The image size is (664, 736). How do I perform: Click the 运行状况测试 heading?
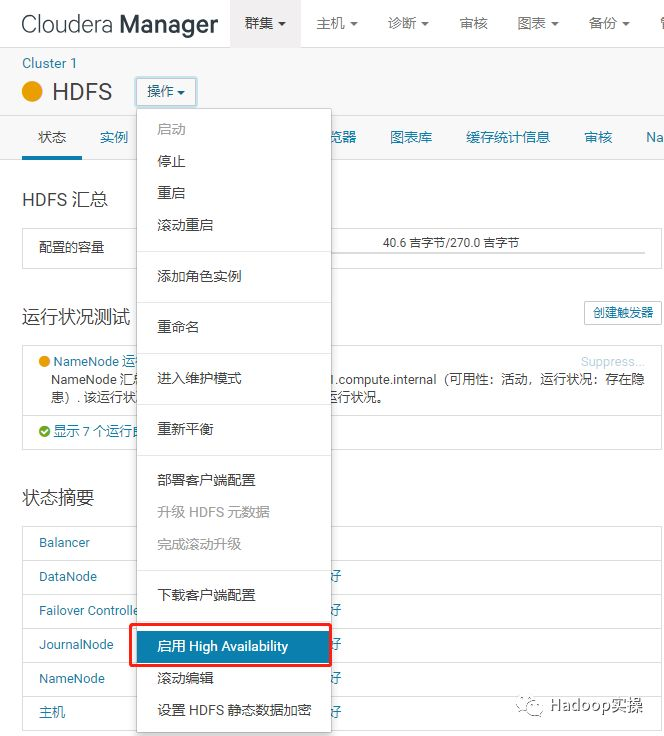click(x=76, y=317)
